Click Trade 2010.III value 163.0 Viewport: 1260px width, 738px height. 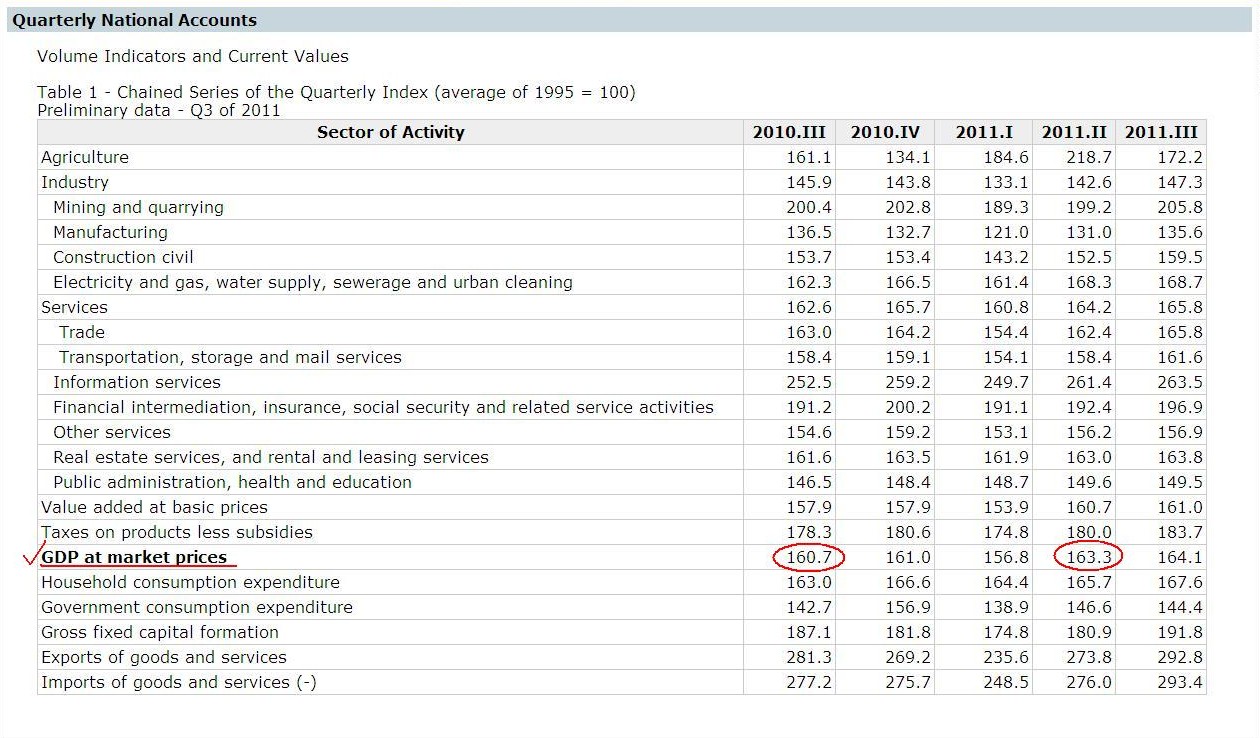809,332
